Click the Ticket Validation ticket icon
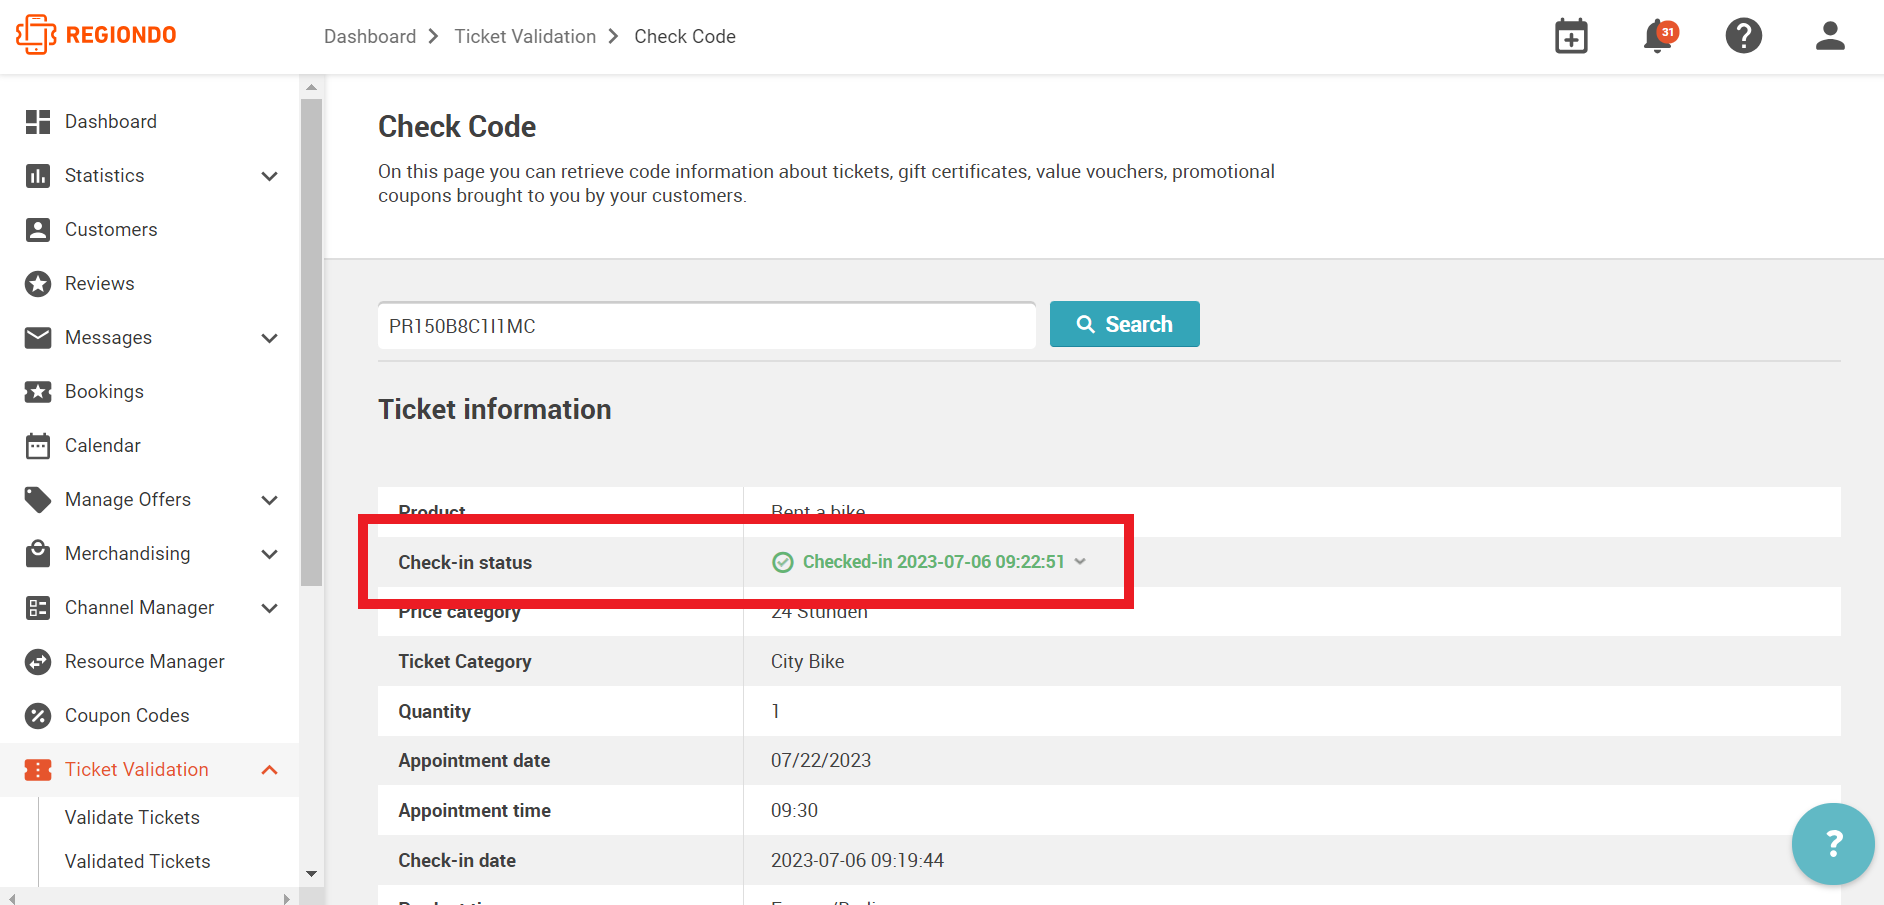 click(x=38, y=770)
